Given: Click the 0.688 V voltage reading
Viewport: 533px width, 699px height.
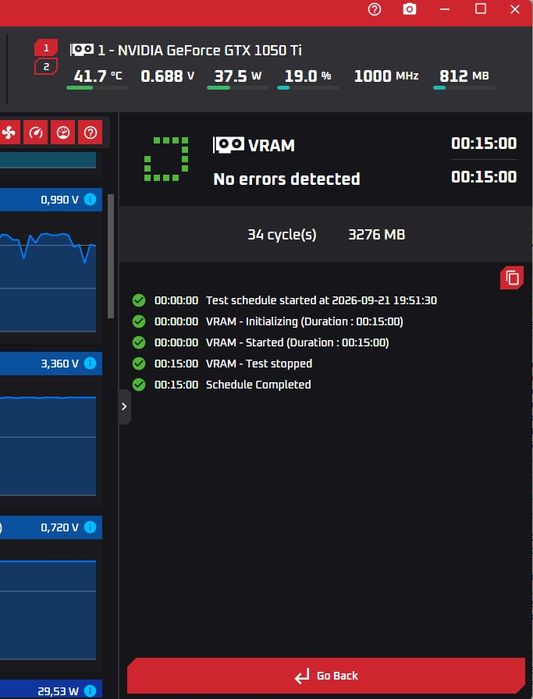Looking at the screenshot, I should [x=168, y=76].
